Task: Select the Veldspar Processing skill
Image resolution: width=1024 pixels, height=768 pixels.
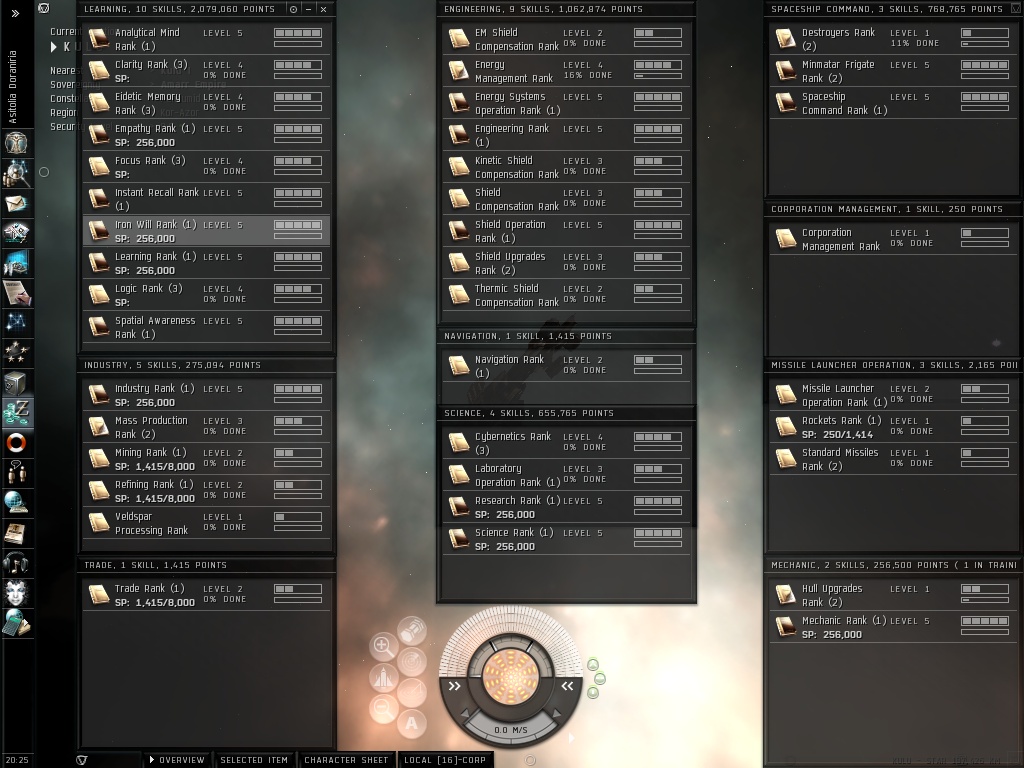Action: click(x=206, y=523)
